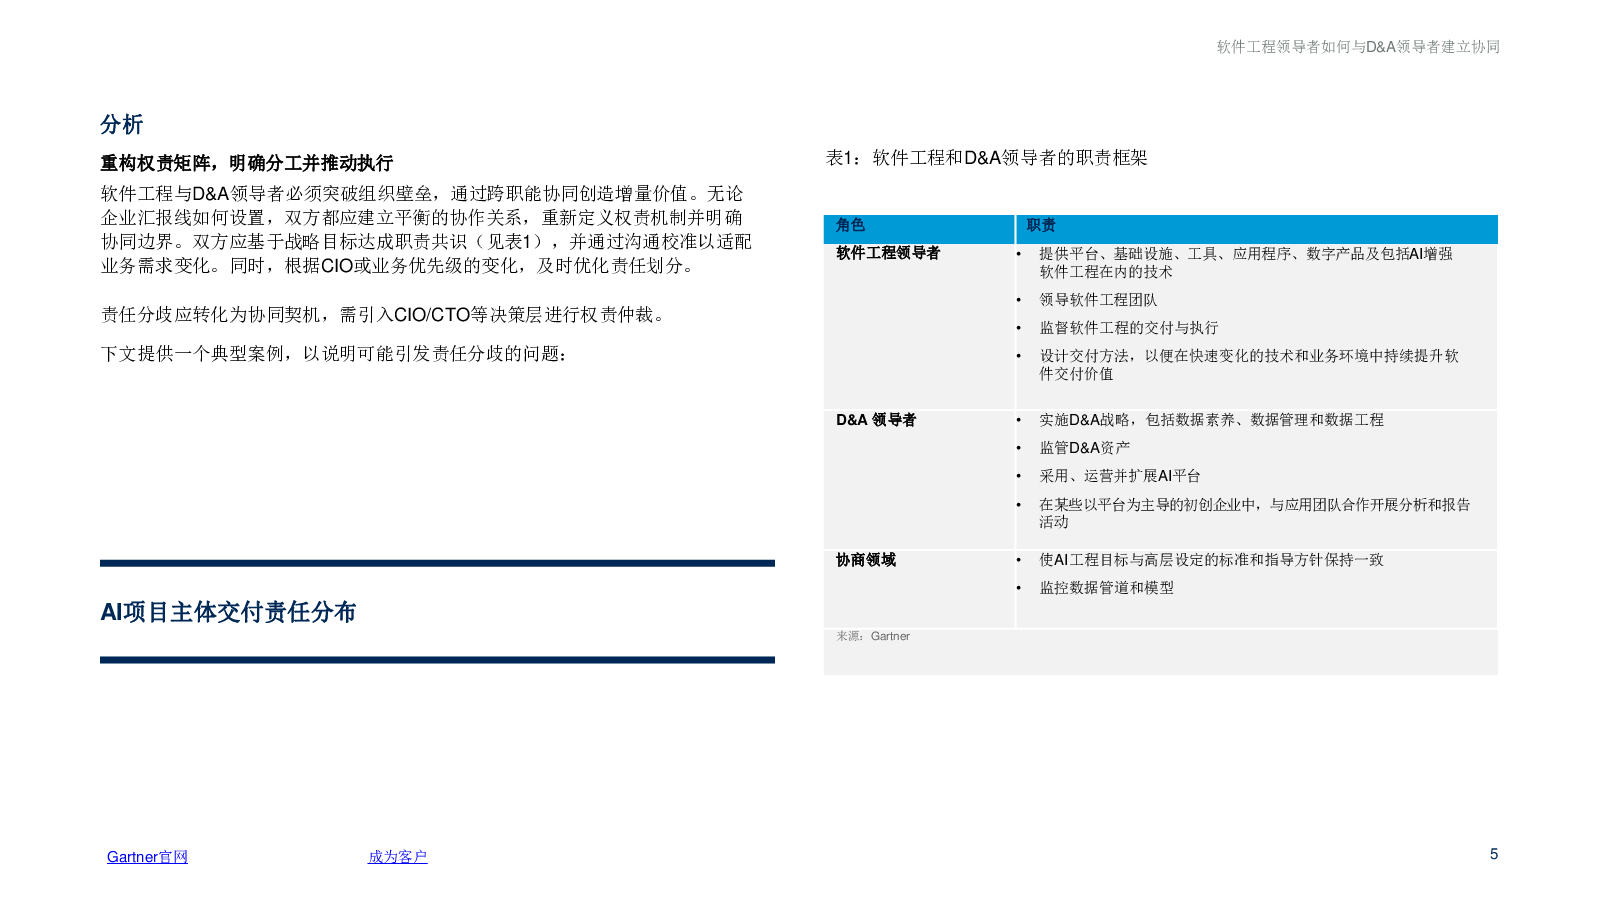
Task: Click the page number 5
Action: pos(1494,854)
